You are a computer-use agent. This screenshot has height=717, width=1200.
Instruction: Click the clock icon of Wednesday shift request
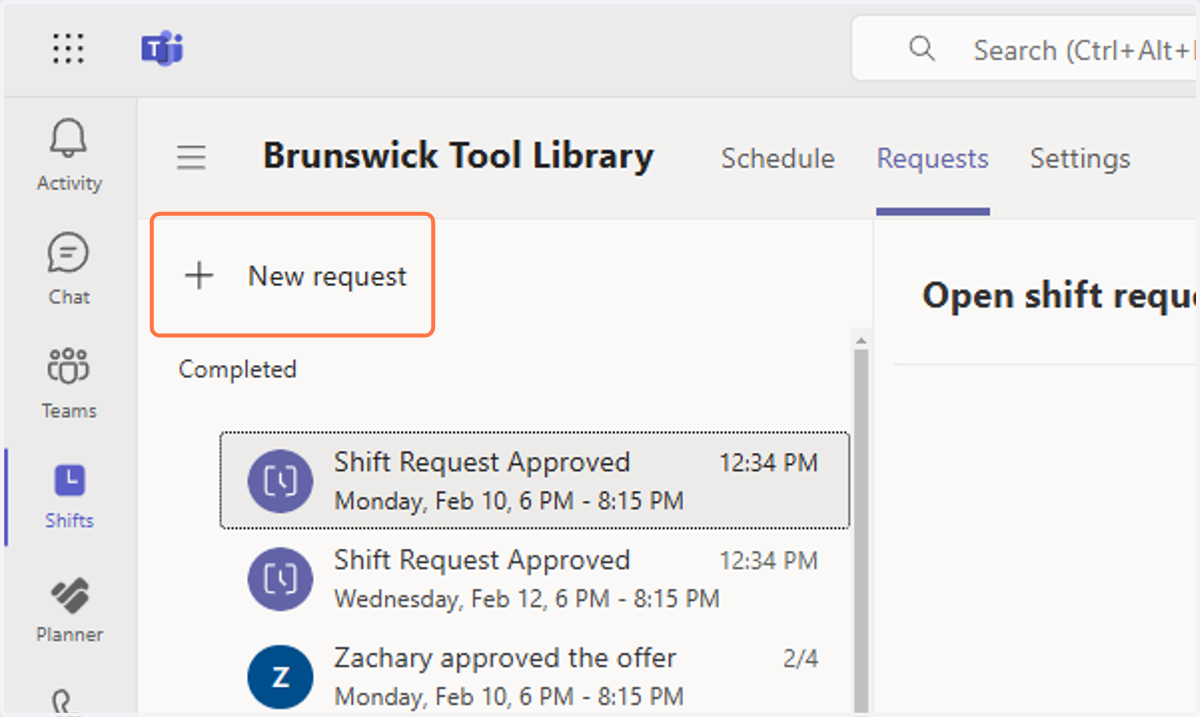click(280, 580)
